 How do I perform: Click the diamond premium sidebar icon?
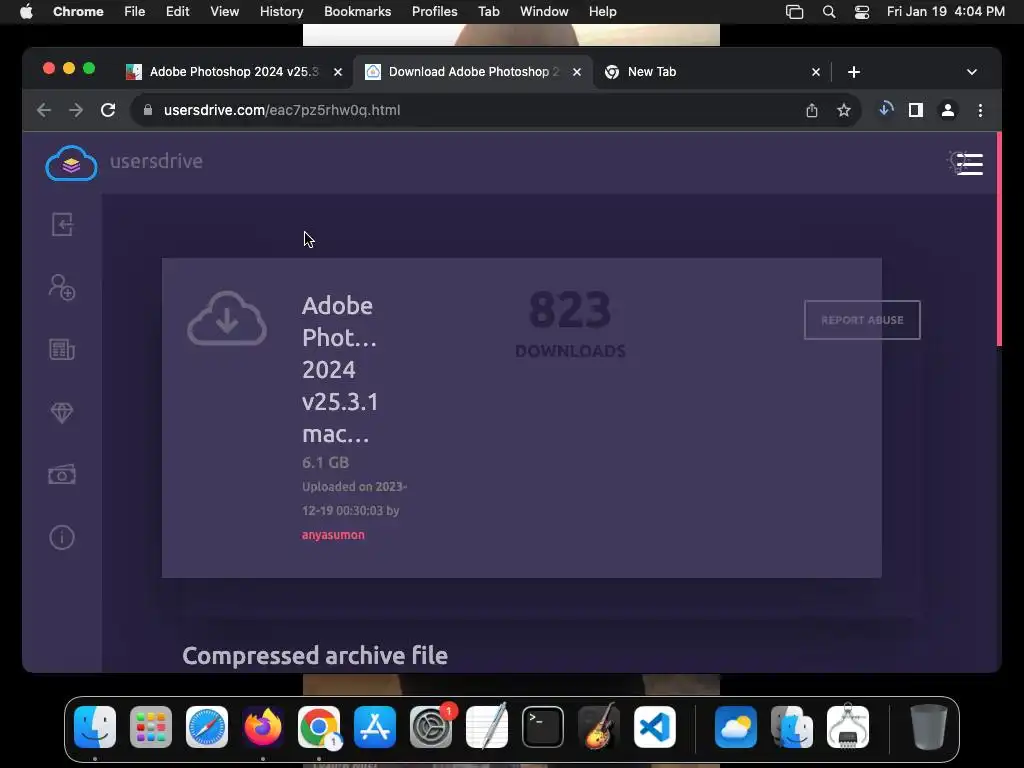[62, 412]
